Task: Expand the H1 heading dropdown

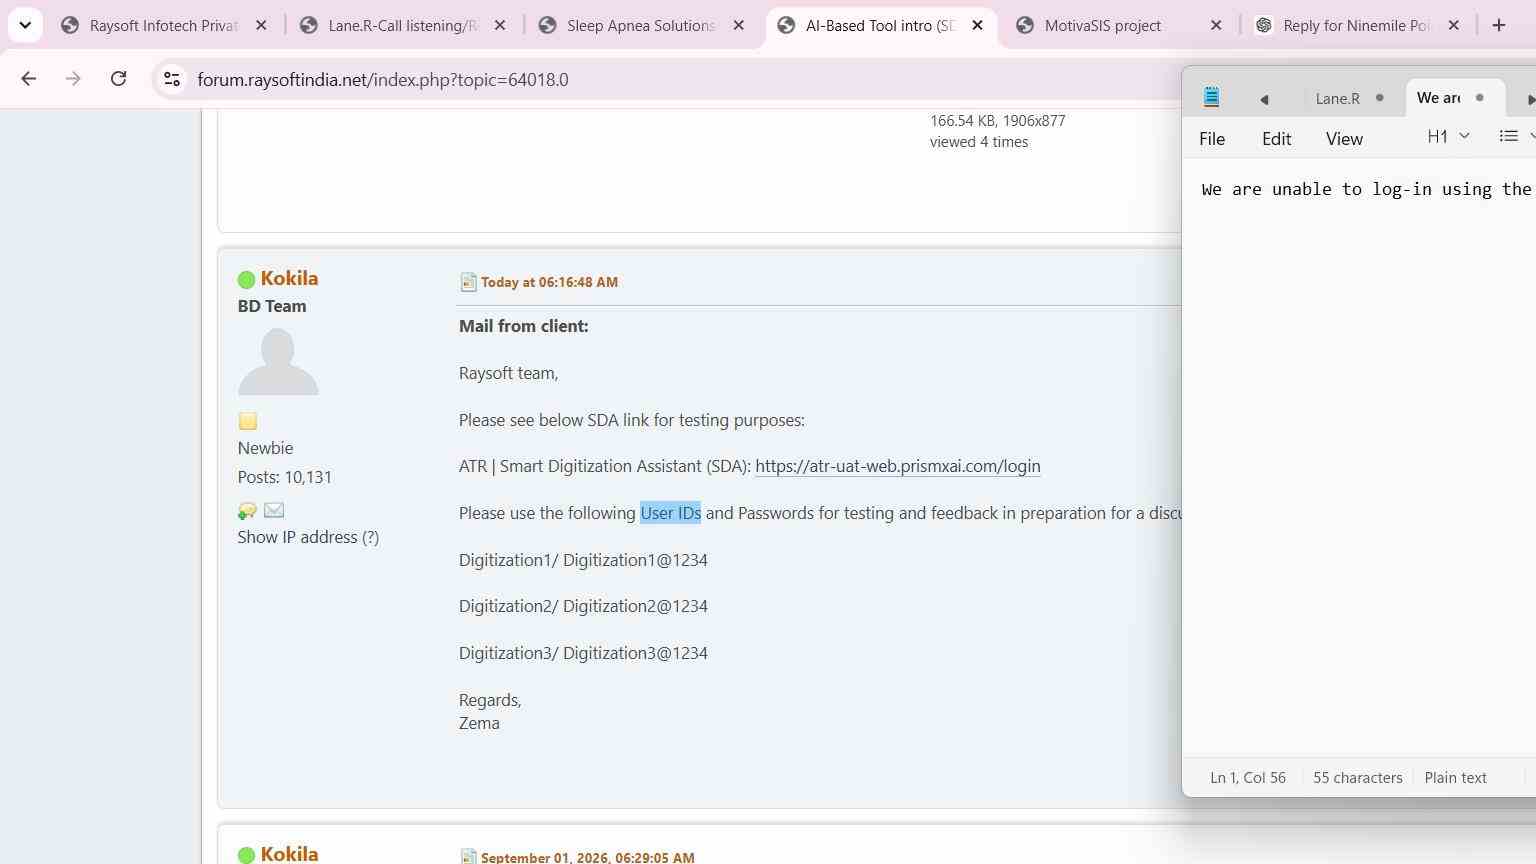Action: (x=1448, y=136)
